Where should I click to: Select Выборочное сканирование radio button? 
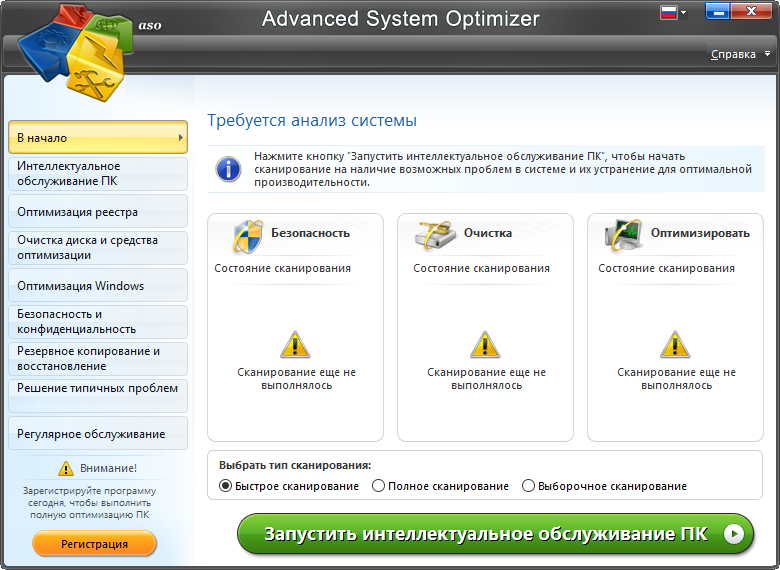[528, 485]
